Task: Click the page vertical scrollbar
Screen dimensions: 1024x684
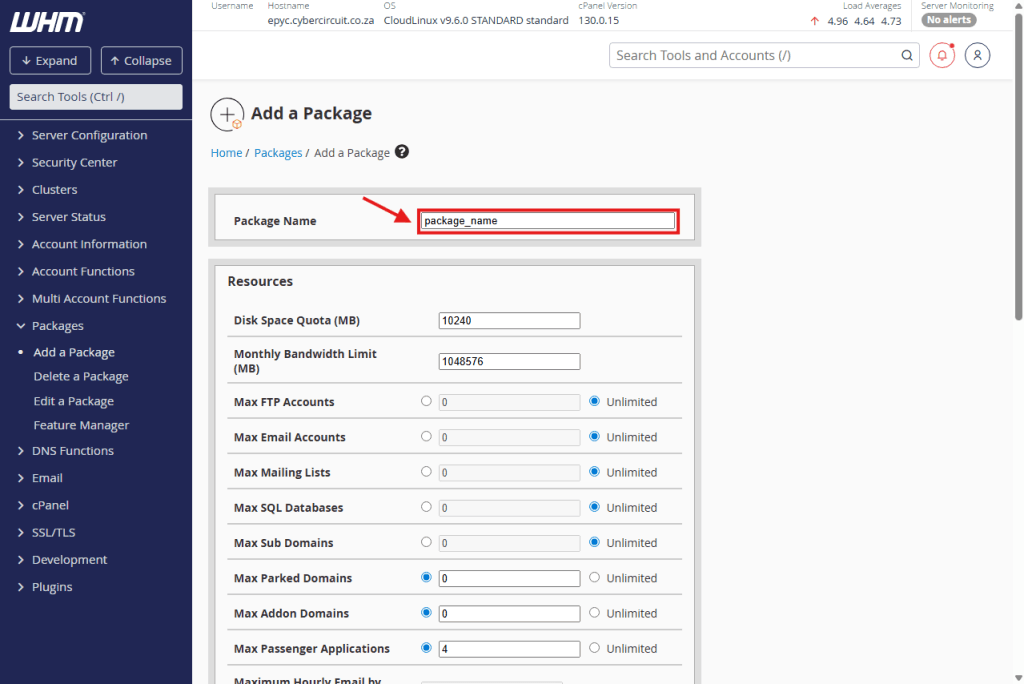Action: [x=1018, y=200]
